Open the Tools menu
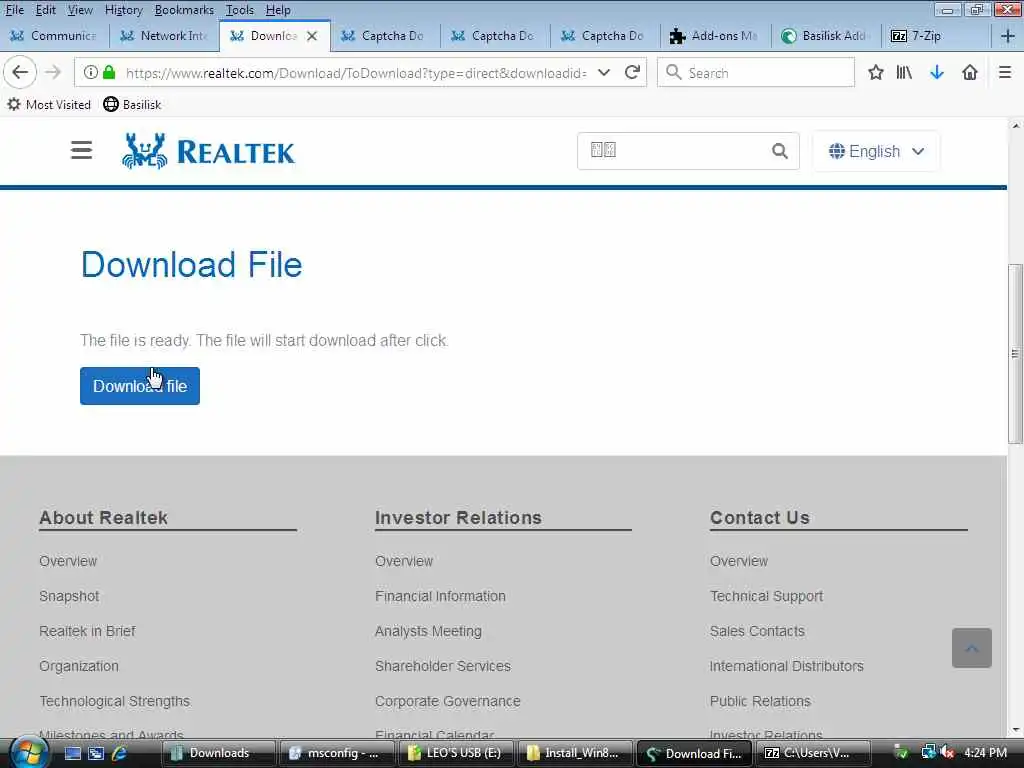Viewport: 1024px width, 768px height. 240,10
